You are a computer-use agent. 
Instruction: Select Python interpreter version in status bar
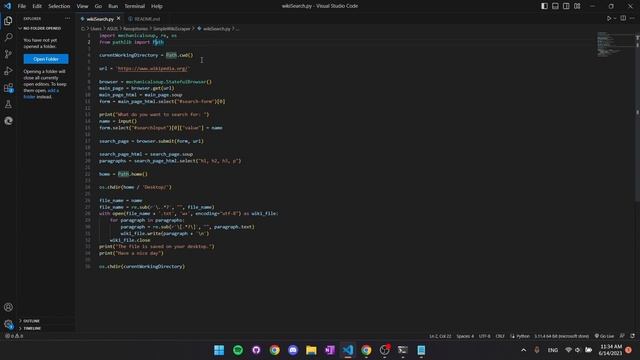click(562, 336)
